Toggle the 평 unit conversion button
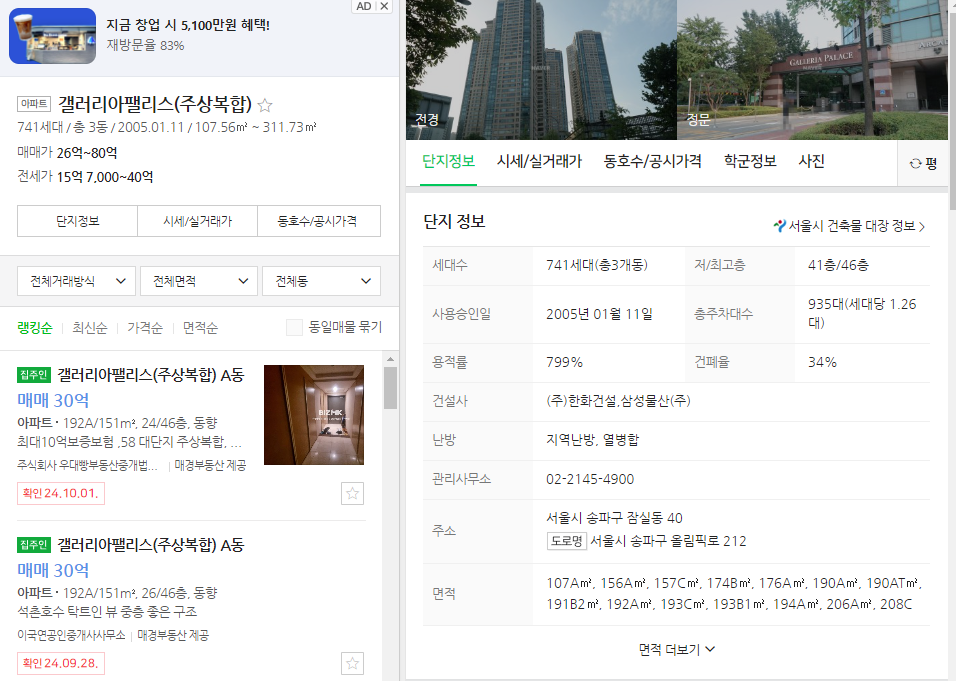Viewport: 956px width, 681px height. 923,163
